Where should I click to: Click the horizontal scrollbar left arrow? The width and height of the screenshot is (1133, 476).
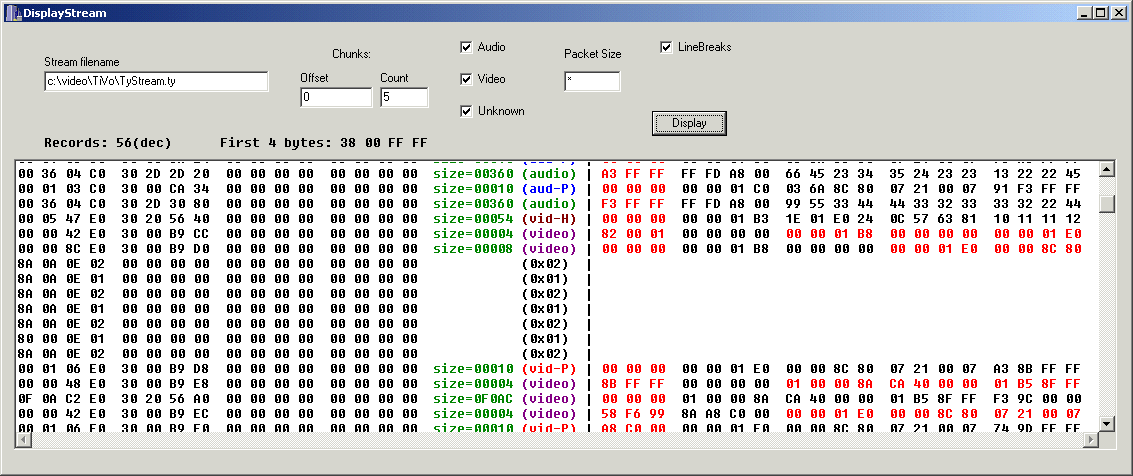(26, 439)
